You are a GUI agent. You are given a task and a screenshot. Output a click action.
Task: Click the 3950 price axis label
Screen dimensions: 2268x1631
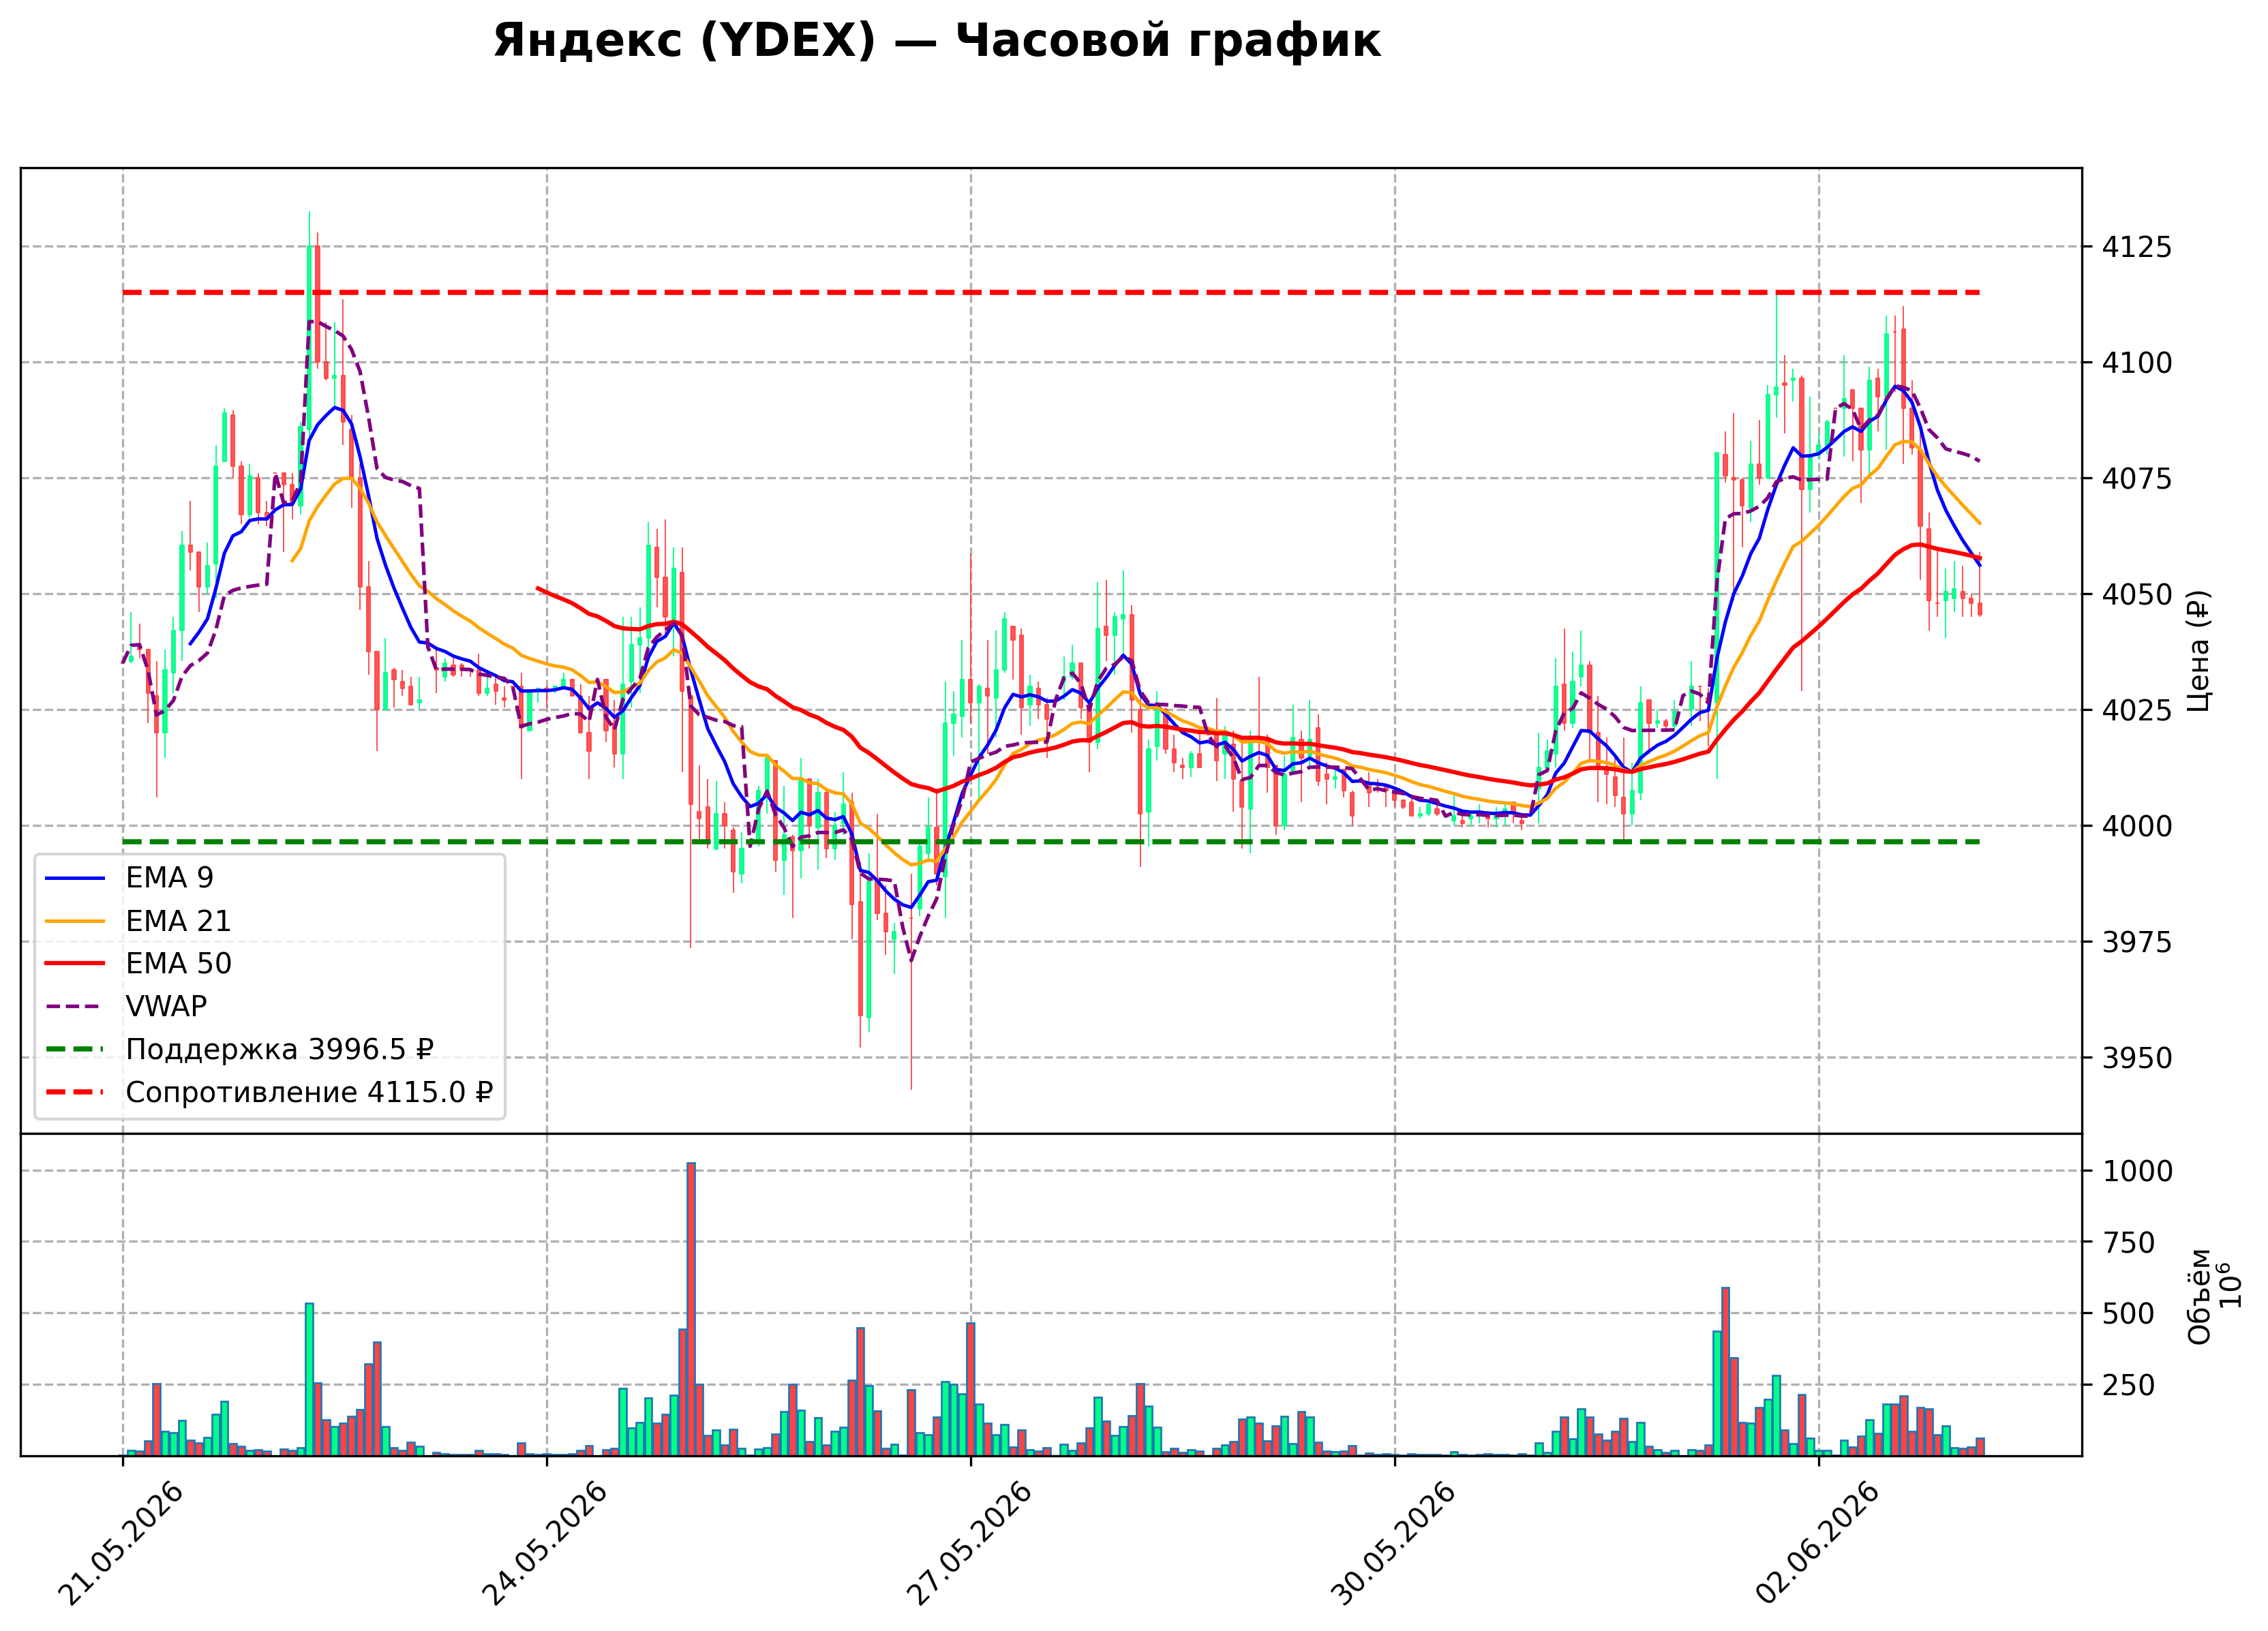pyautogui.click(x=2137, y=1058)
